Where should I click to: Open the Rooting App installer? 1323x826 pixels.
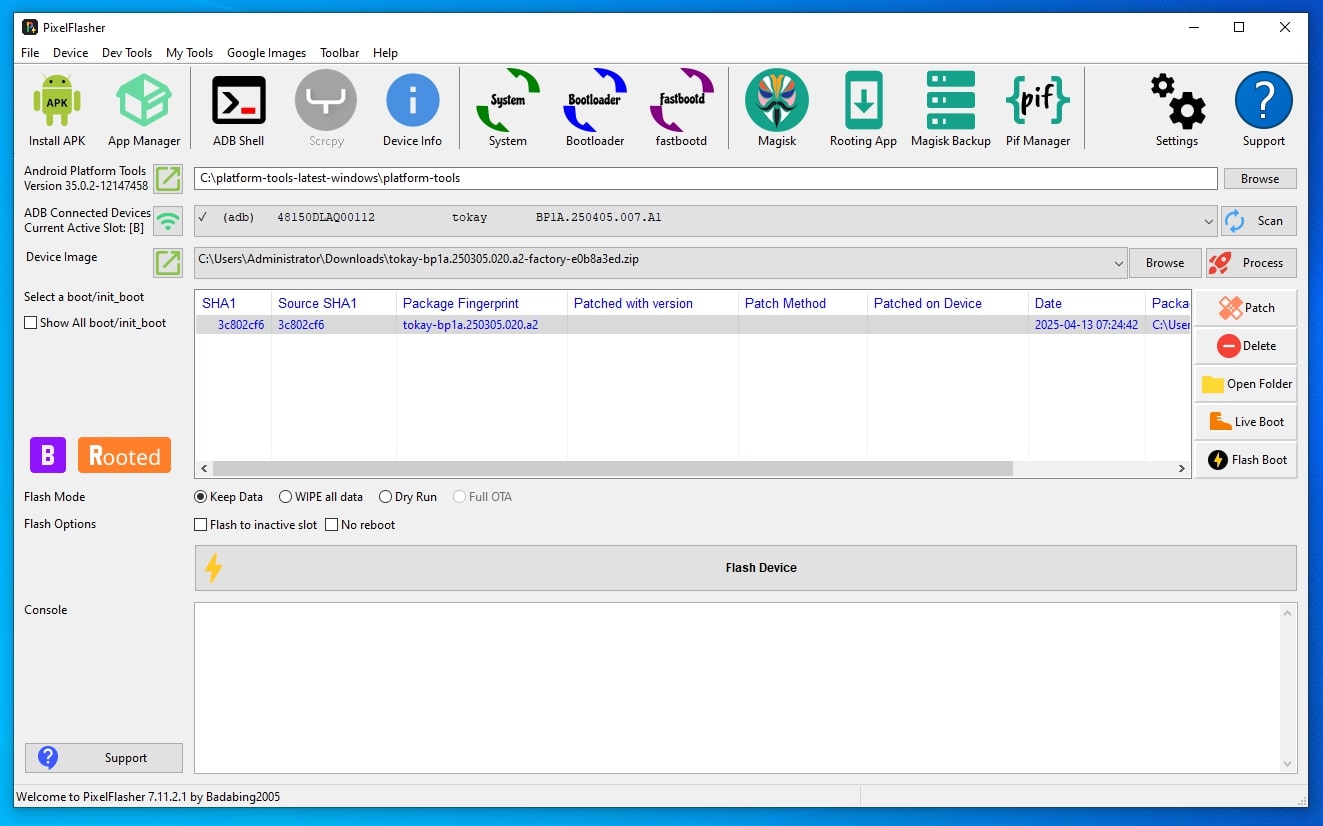pos(863,110)
